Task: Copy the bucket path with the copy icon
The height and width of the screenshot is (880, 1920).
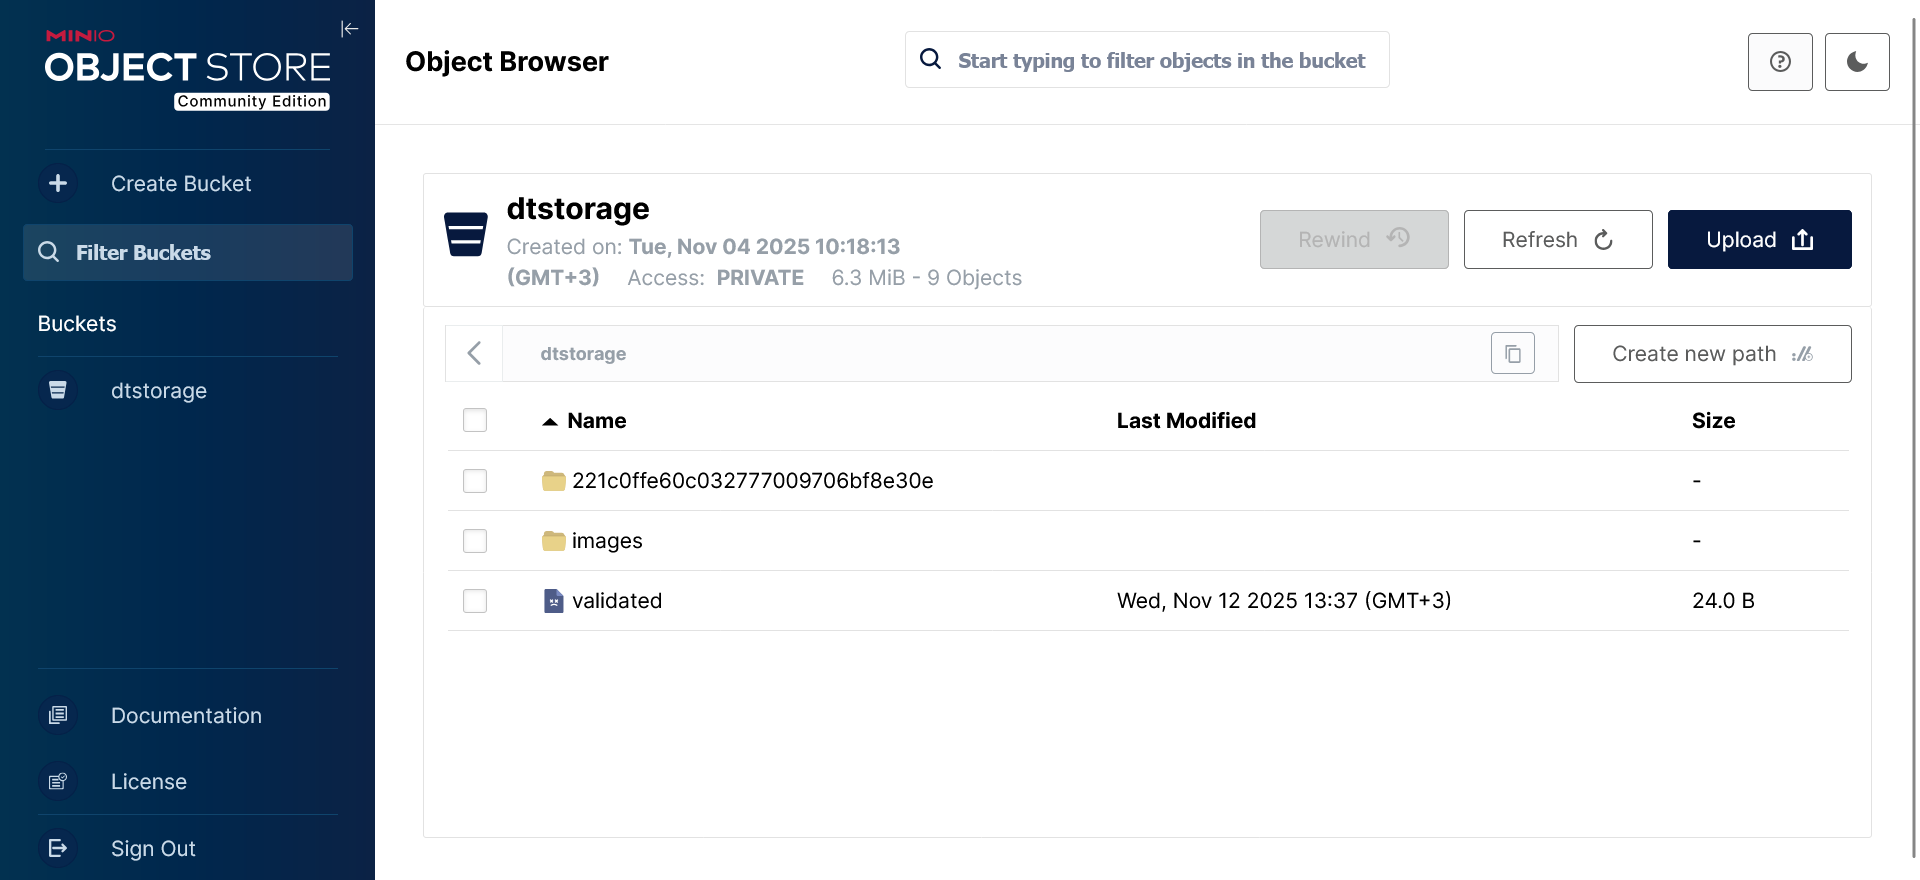Action: [x=1512, y=354]
